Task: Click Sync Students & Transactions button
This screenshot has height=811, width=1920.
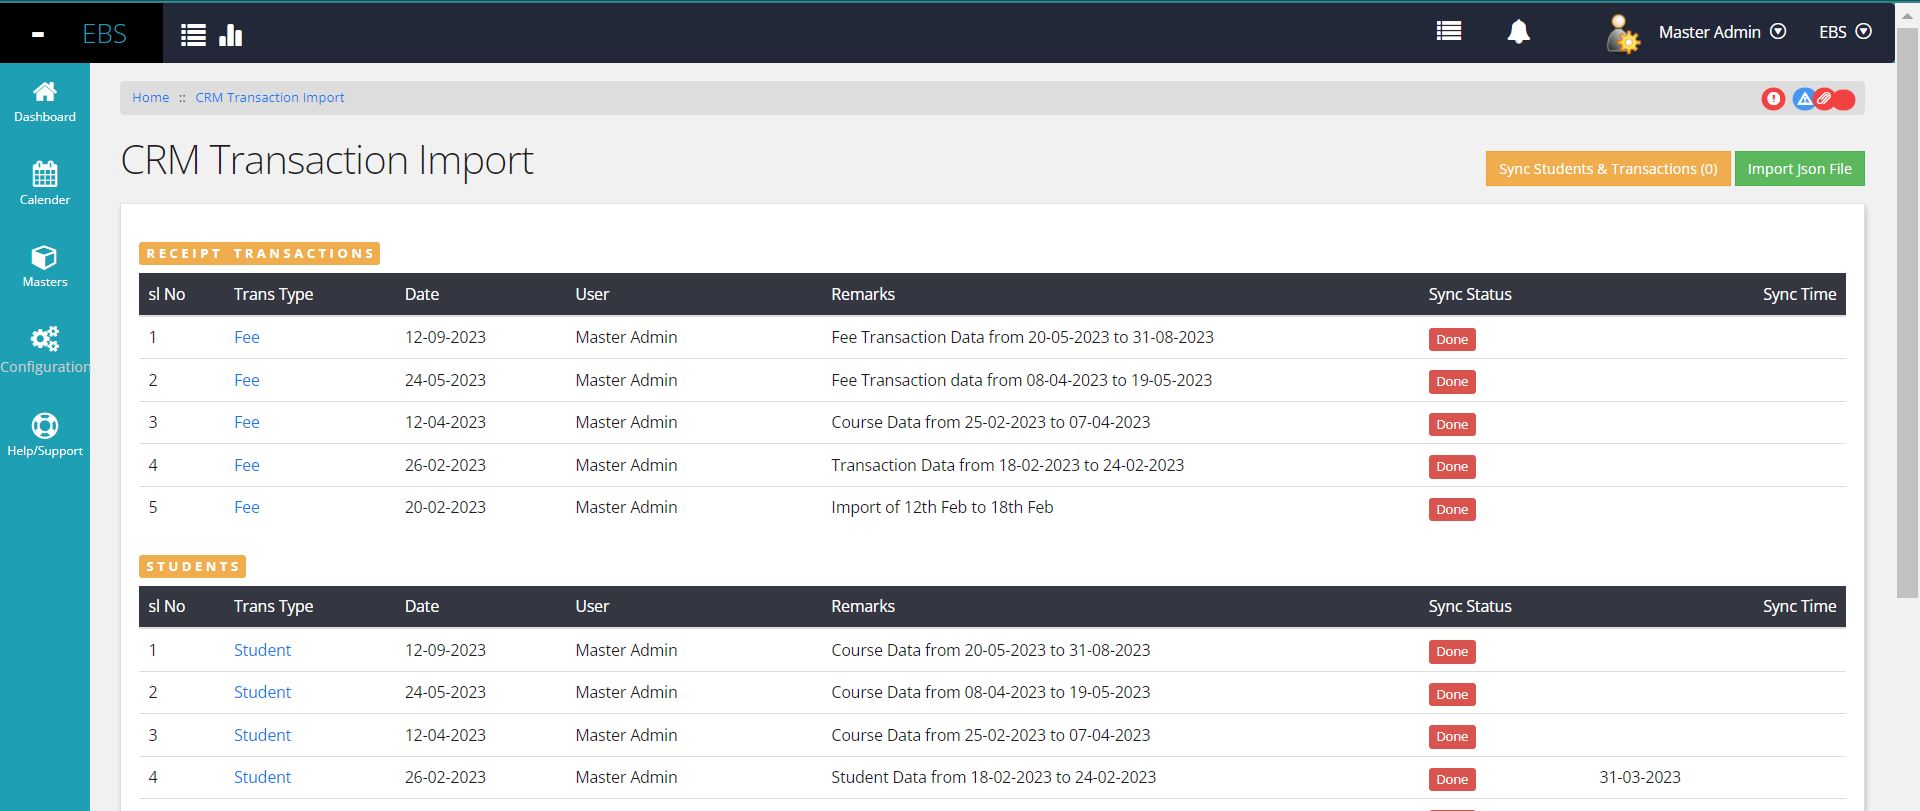Action: [x=1607, y=169]
